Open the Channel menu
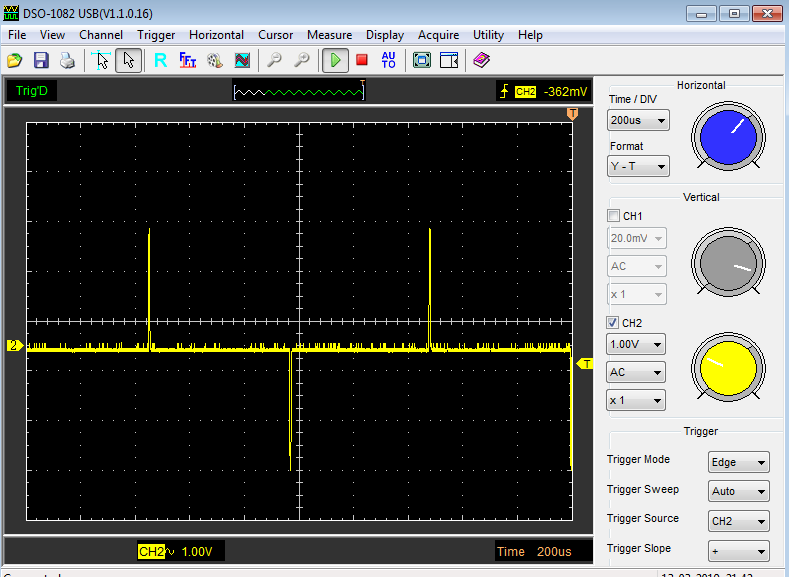789x577 pixels. point(101,35)
